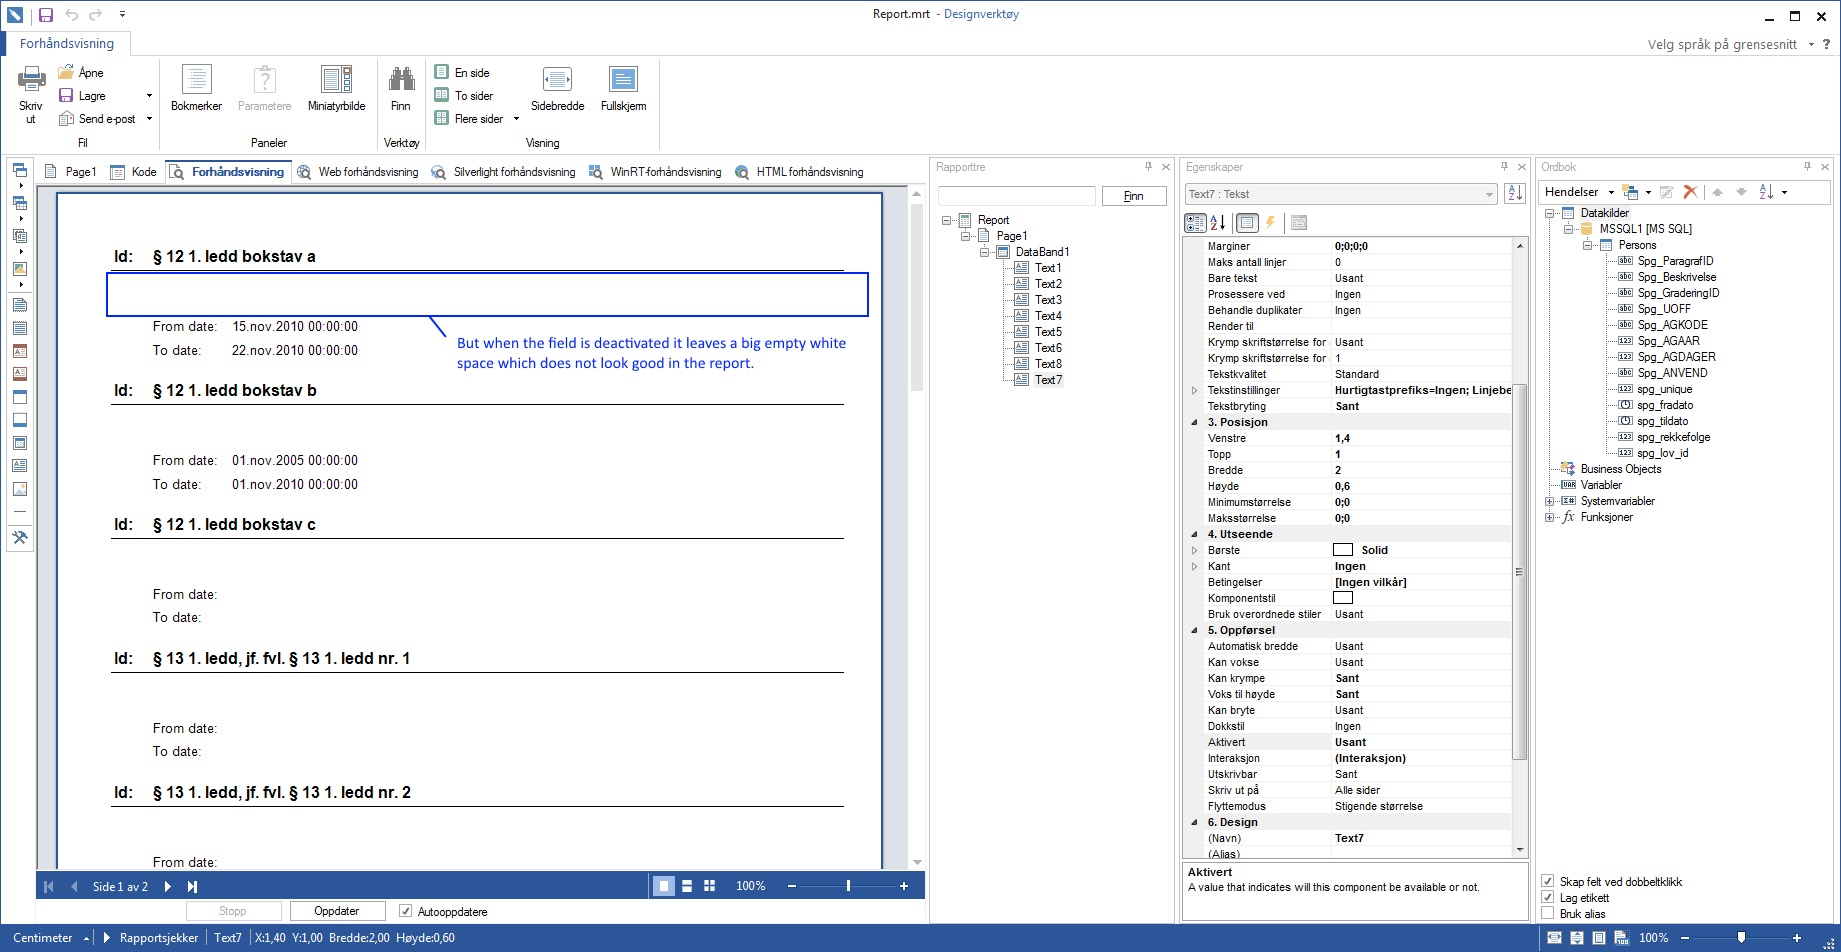Select Sidebredde page-width view

[557, 89]
